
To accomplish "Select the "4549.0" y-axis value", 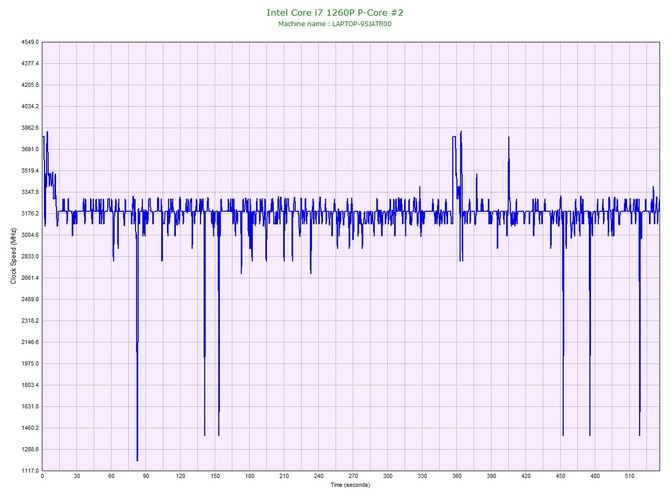I will coord(30,42).
